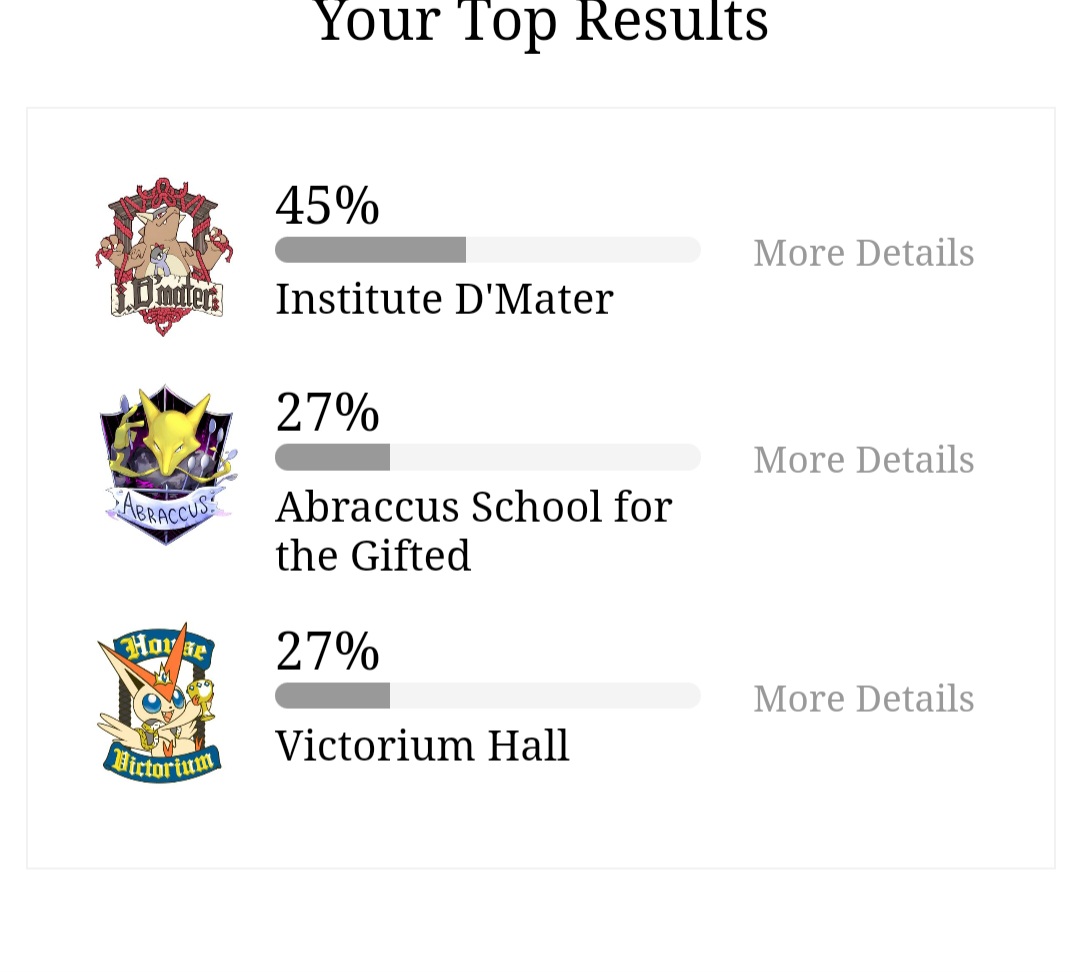The width and height of the screenshot is (1080, 975).
Task: Click the Abraccus 27% progress bar
Action: click(x=488, y=457)
